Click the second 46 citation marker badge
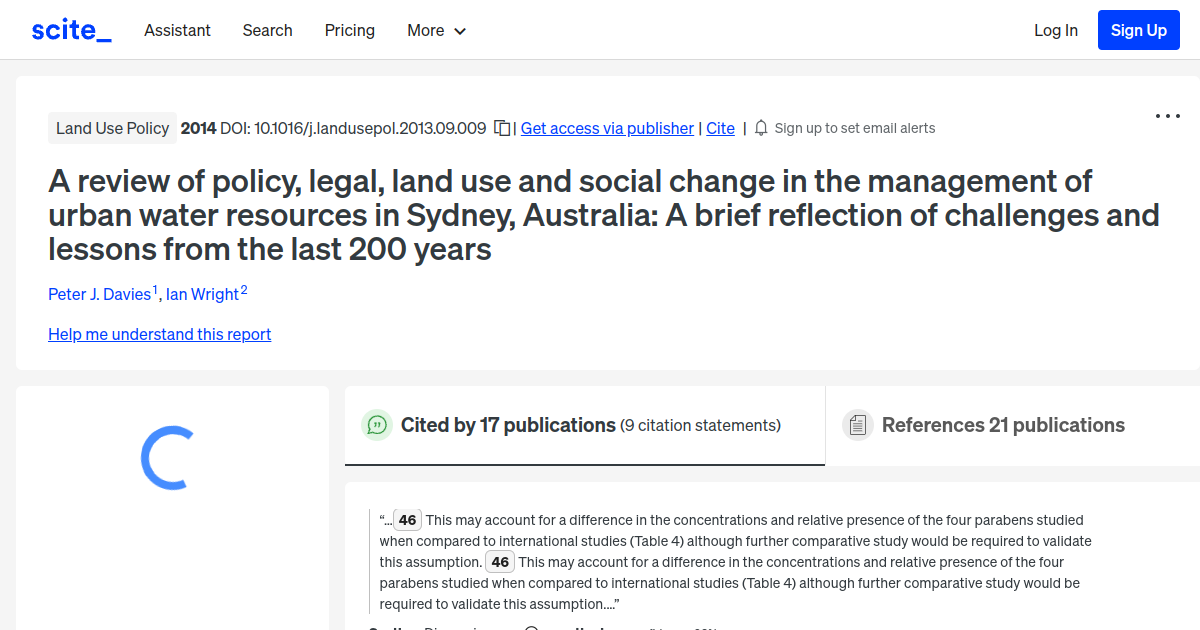The image size is (1200, 630). point(499,562)
